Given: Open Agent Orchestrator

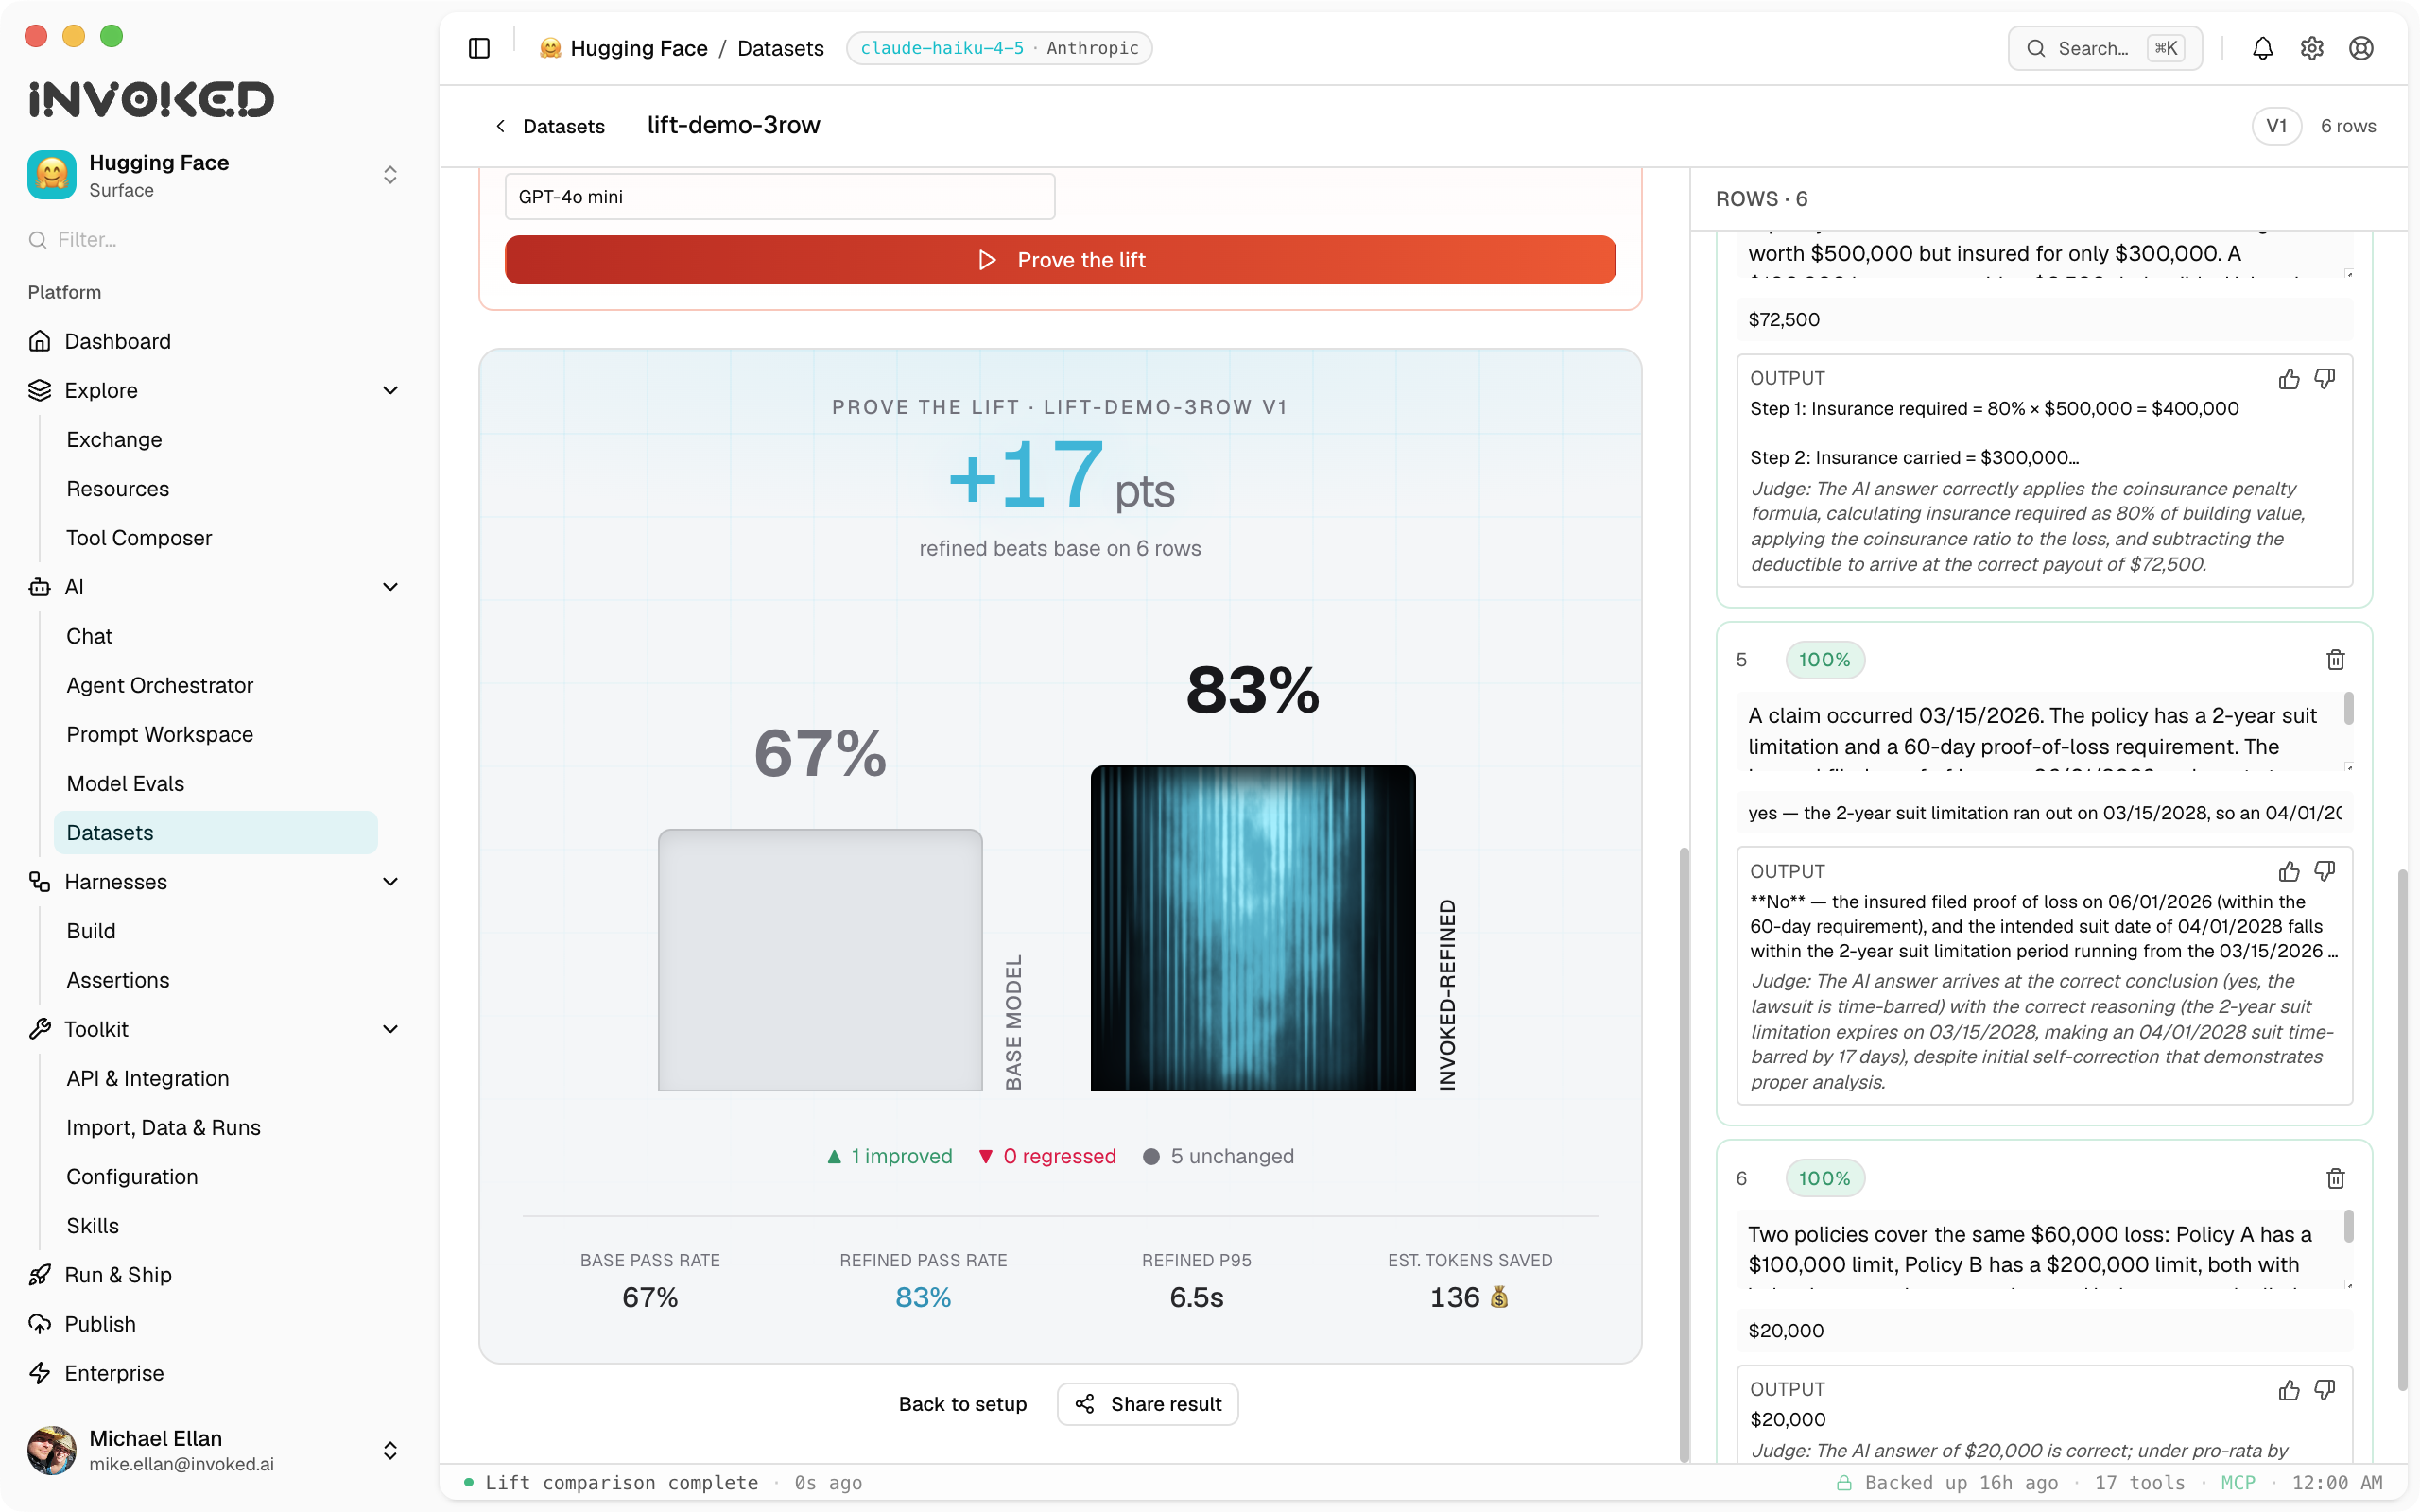Looking at the screenshot, I should click(160, 685).
